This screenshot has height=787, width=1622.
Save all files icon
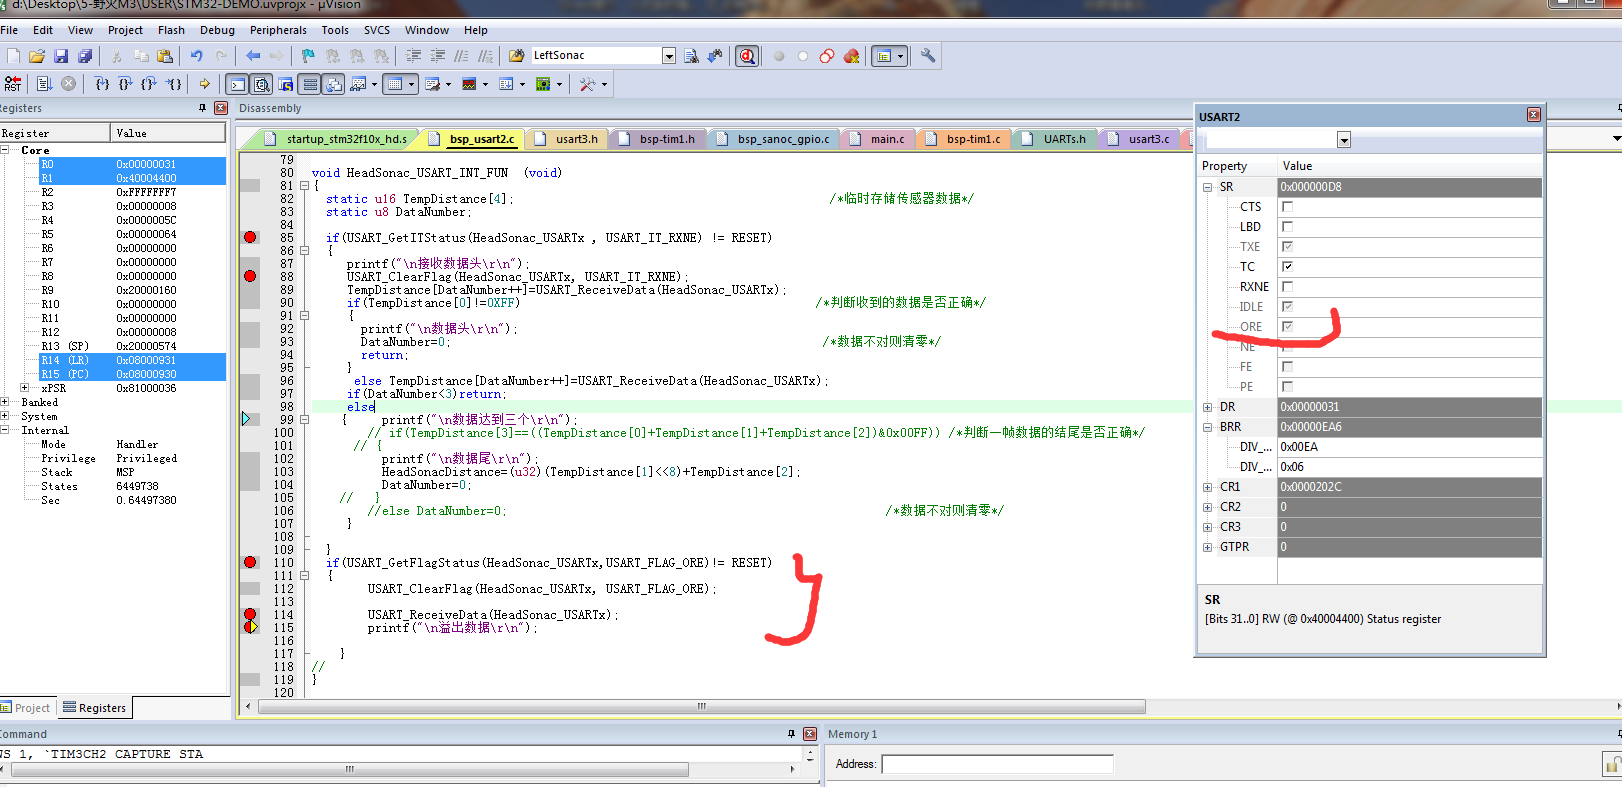[x=85, y=56]
